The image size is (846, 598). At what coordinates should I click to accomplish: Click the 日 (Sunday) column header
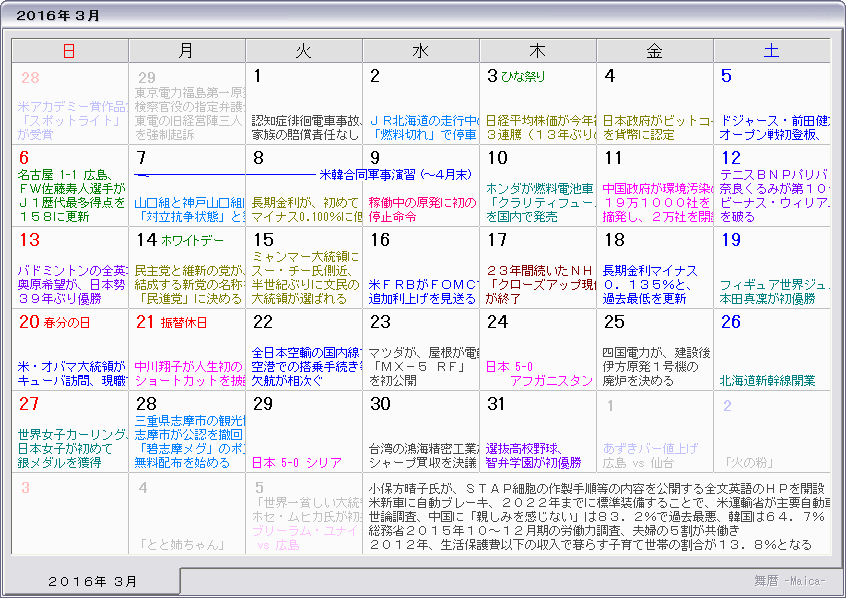[x=70, y=51]
